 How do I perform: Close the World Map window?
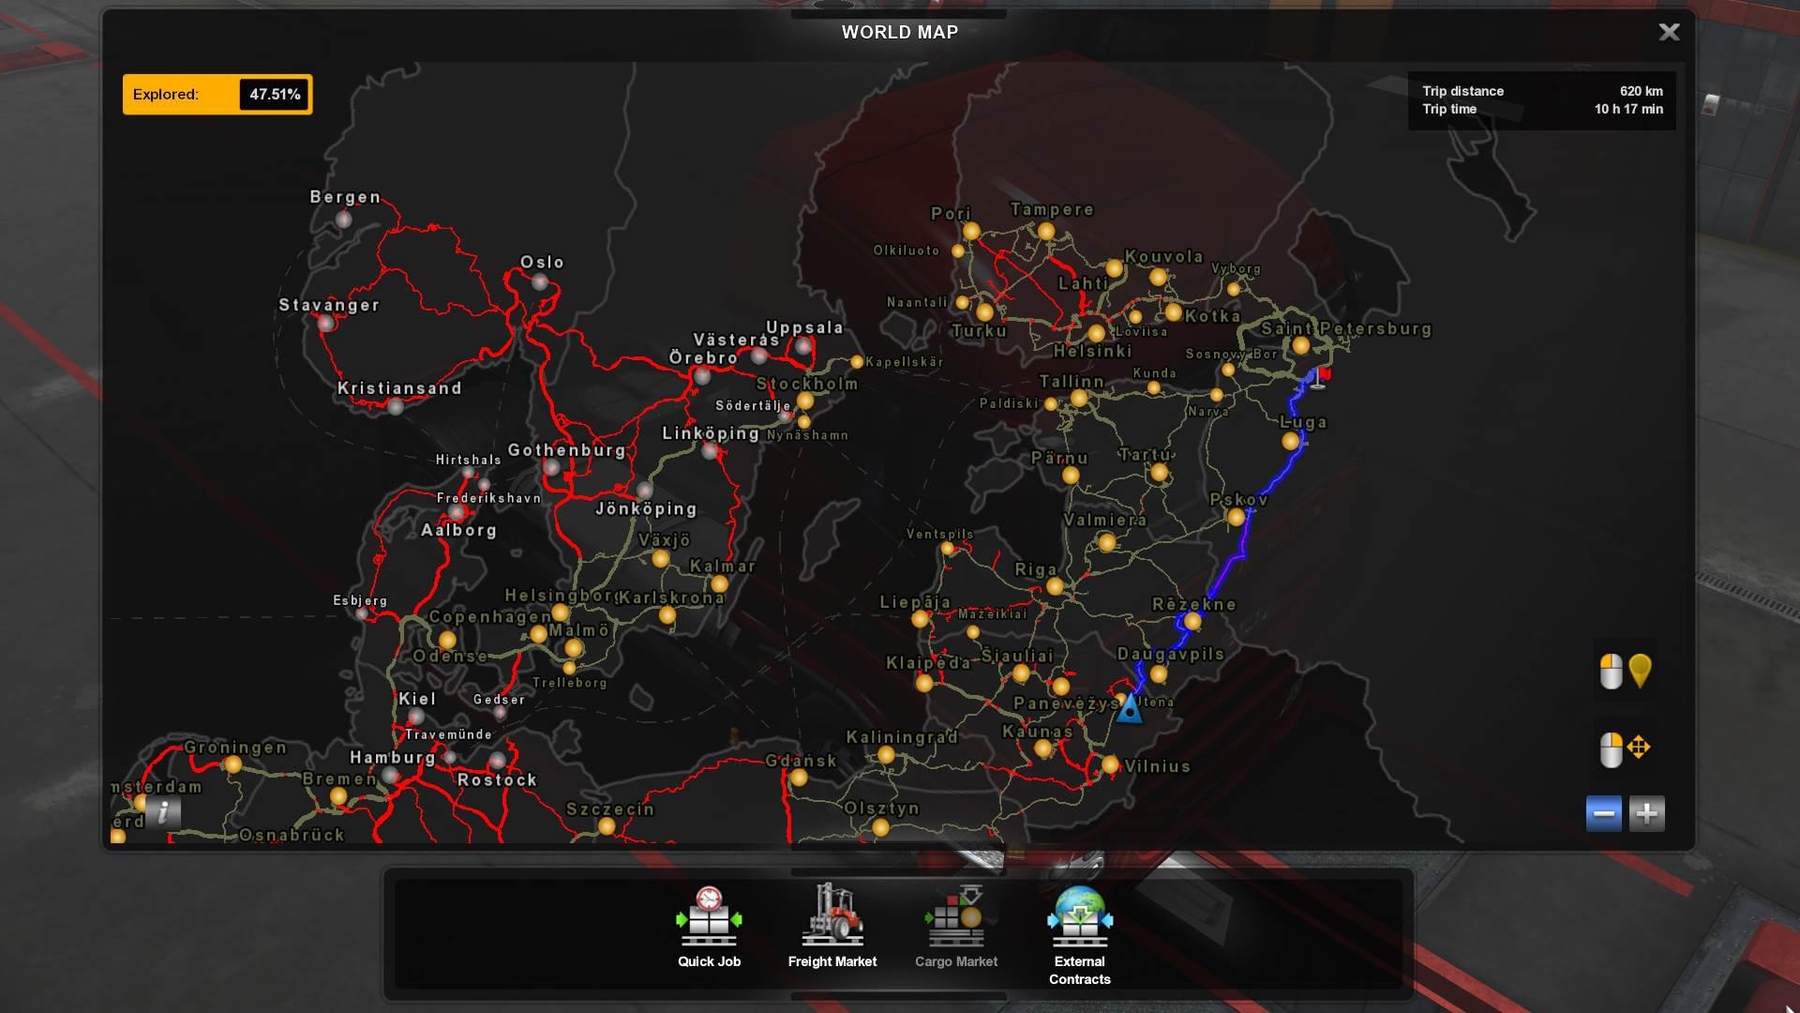pyautogui.click(x=1669, y=32)
